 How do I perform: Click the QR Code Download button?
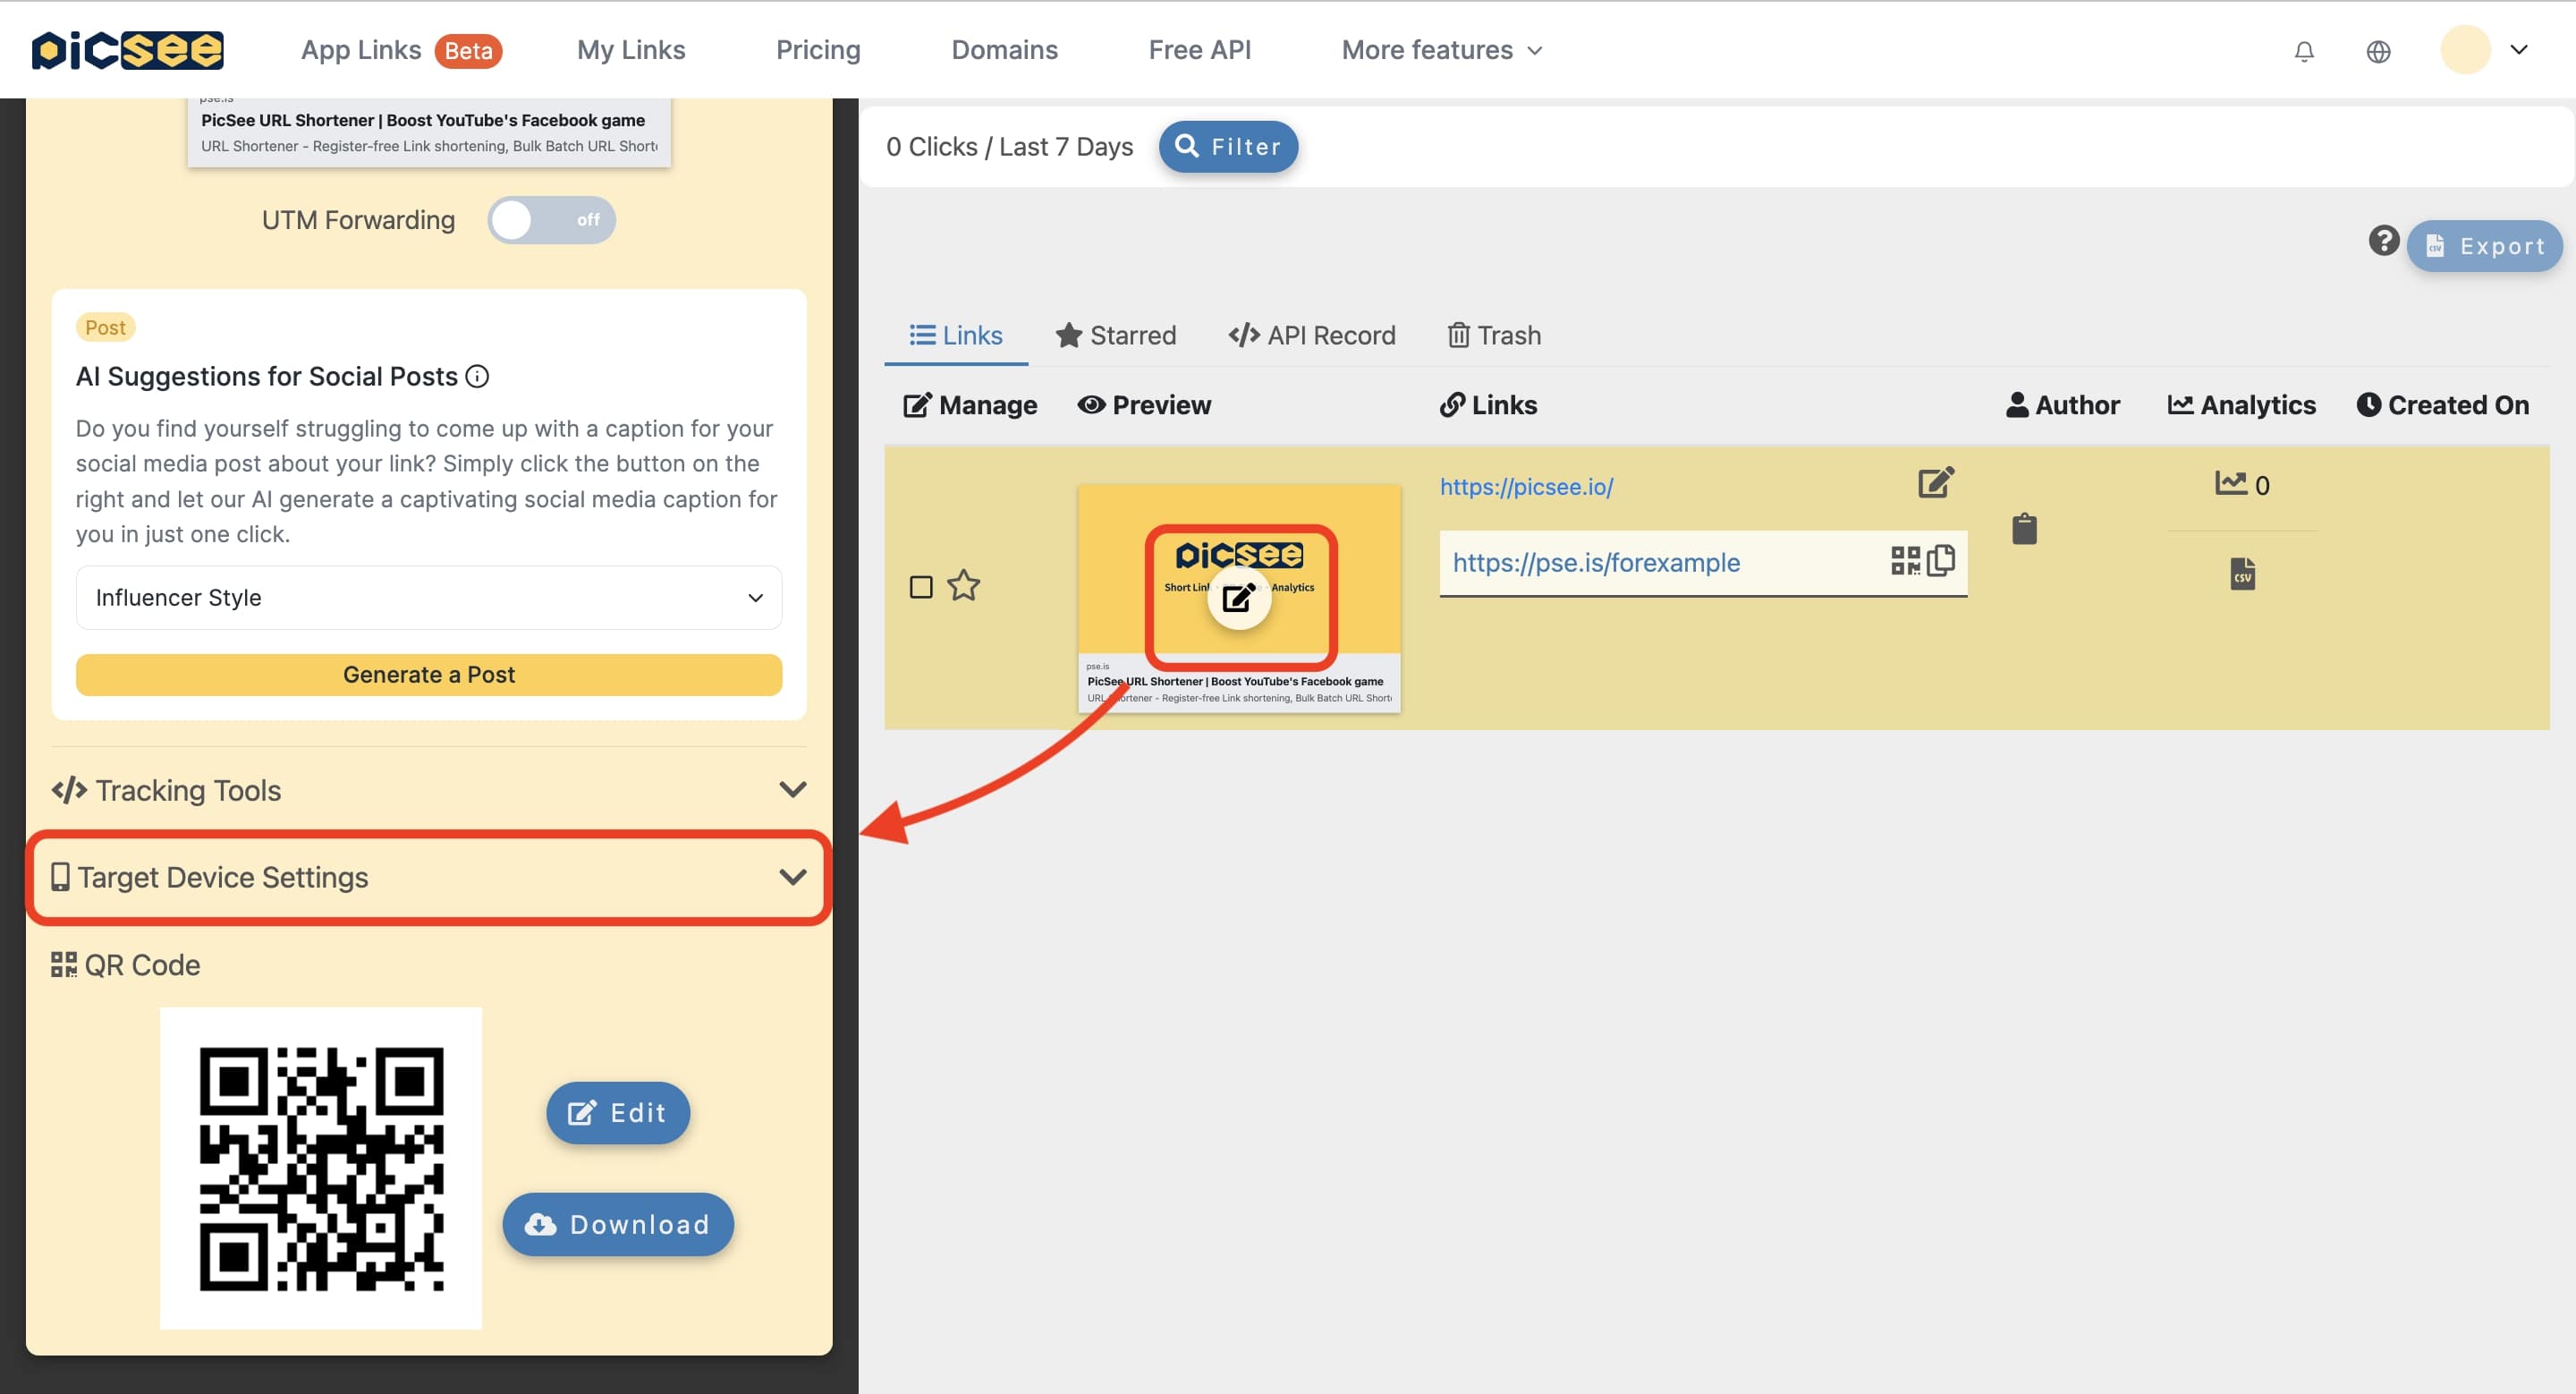tap(618, 1224)
